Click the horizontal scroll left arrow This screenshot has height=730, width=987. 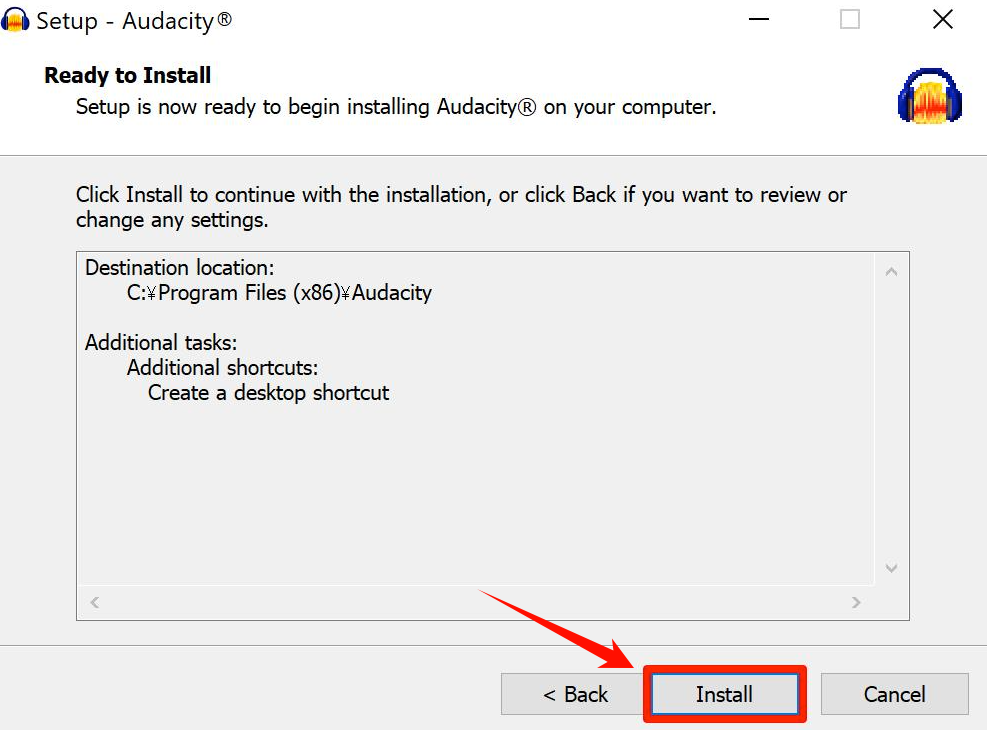(x=94, y=602)
